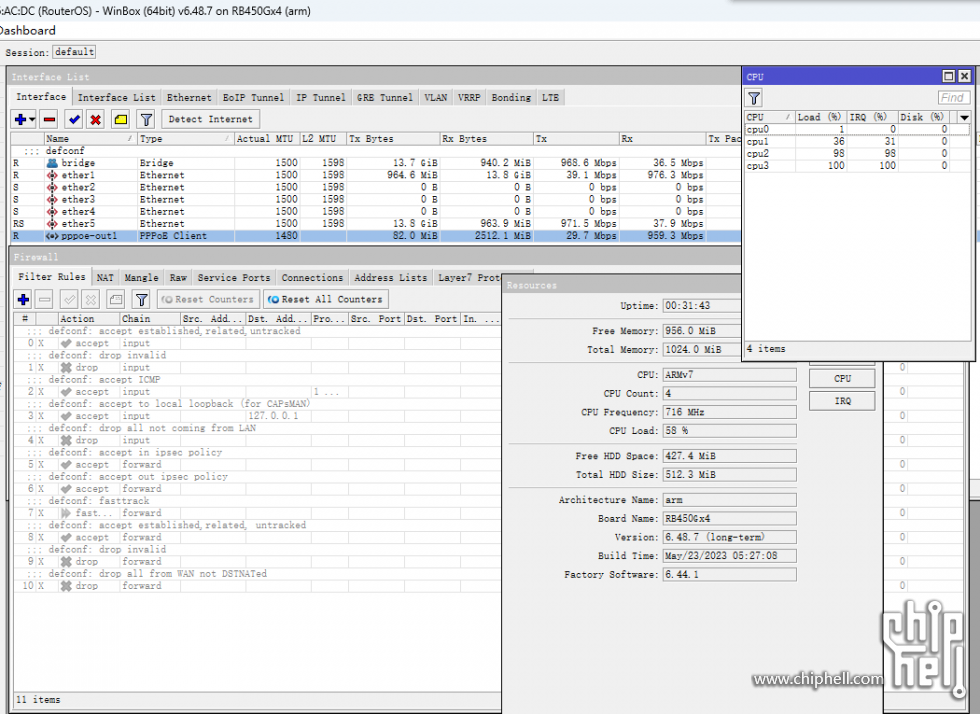Switch to the Mangle tab in Firewall
The height and width of the screenshot is (714, 980).
pyautogui.click(x=141, y=278)
